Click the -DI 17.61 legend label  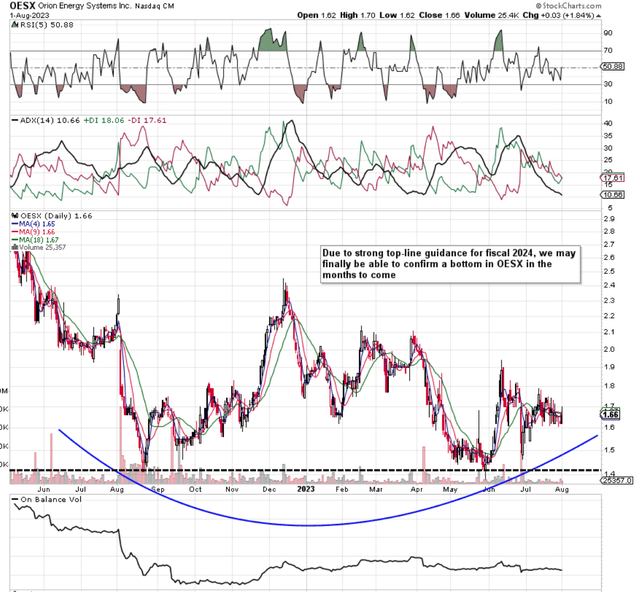(x=147, y=120)
